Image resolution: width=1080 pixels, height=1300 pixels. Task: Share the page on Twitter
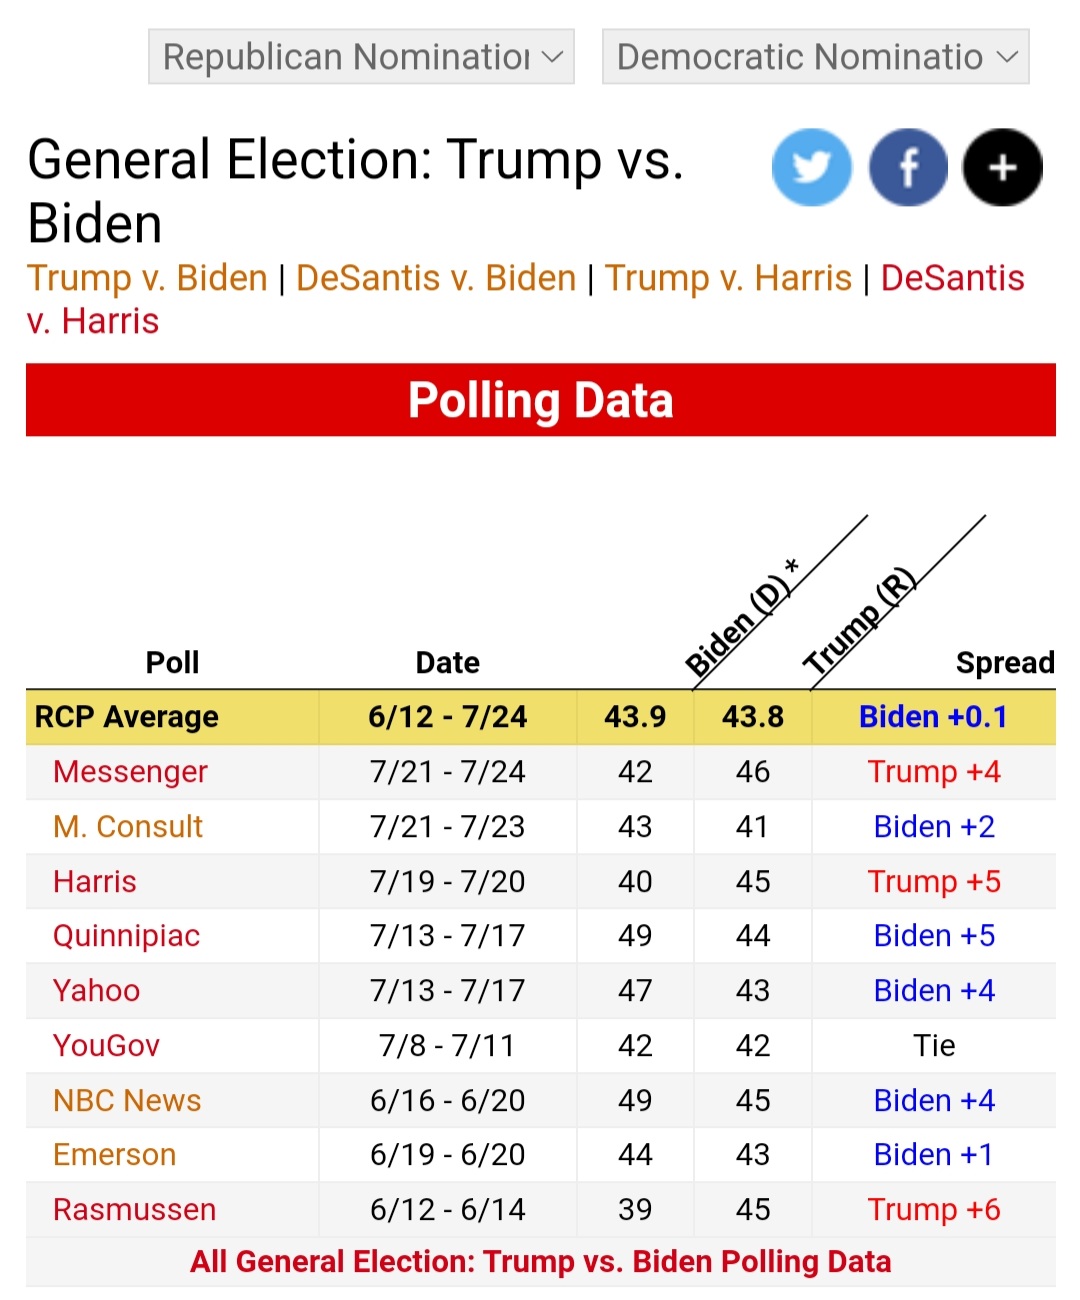[811, 167]
